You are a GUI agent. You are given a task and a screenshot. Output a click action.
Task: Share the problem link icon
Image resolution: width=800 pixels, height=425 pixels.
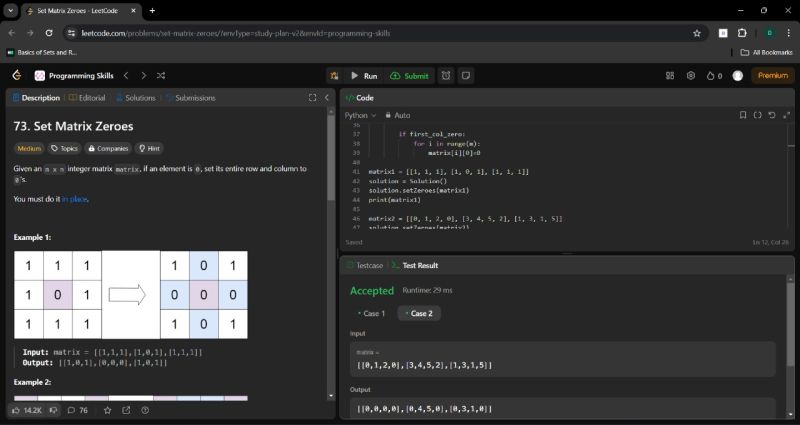point(126,410)
